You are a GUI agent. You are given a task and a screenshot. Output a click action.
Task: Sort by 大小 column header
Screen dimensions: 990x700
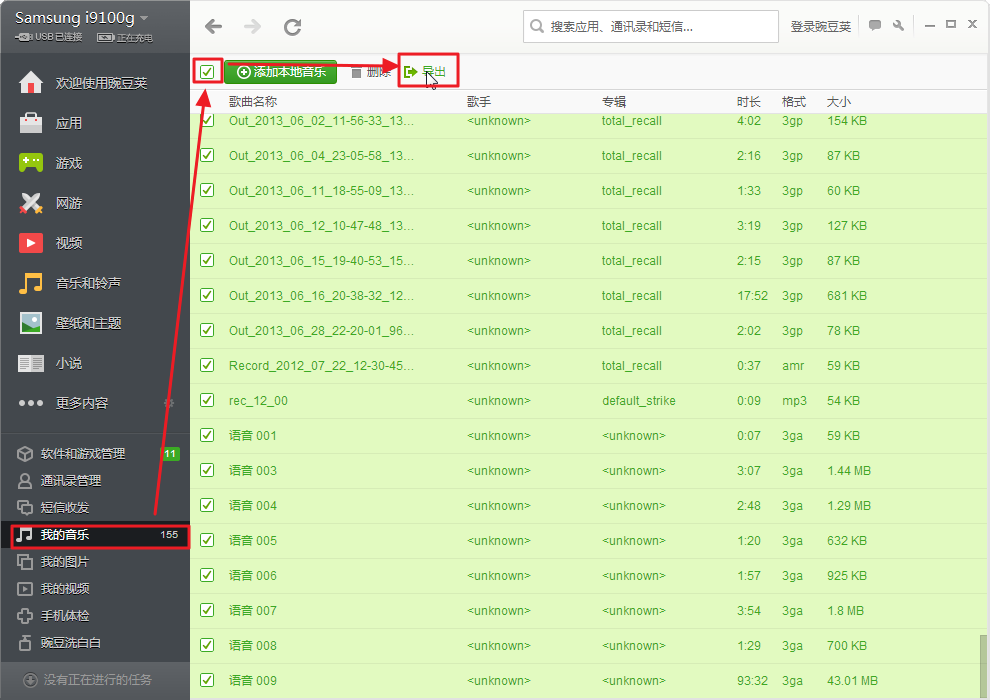pyautogui.click(x=839, y=102)
